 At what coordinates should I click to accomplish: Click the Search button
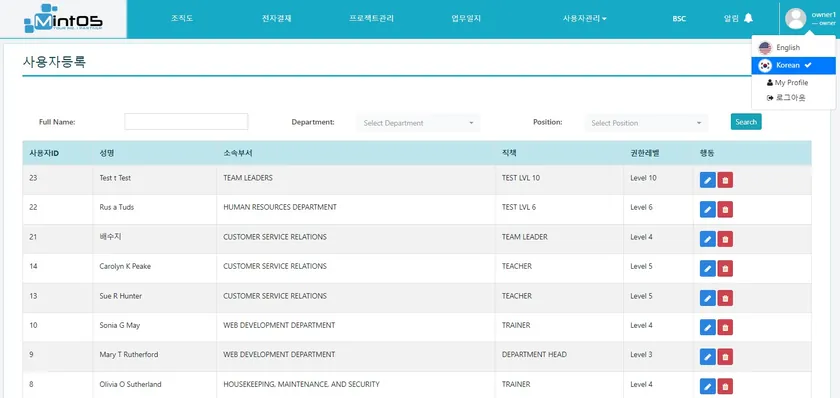746,122
